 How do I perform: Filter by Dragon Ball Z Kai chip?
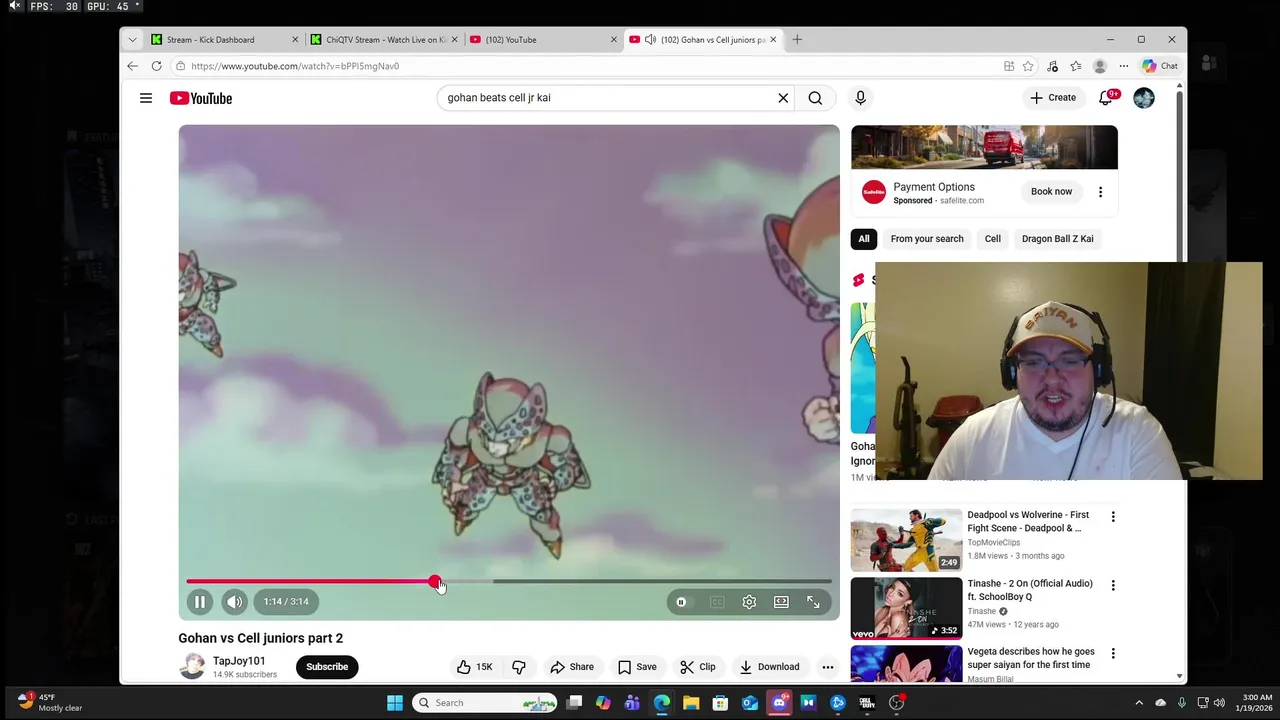1058,239
